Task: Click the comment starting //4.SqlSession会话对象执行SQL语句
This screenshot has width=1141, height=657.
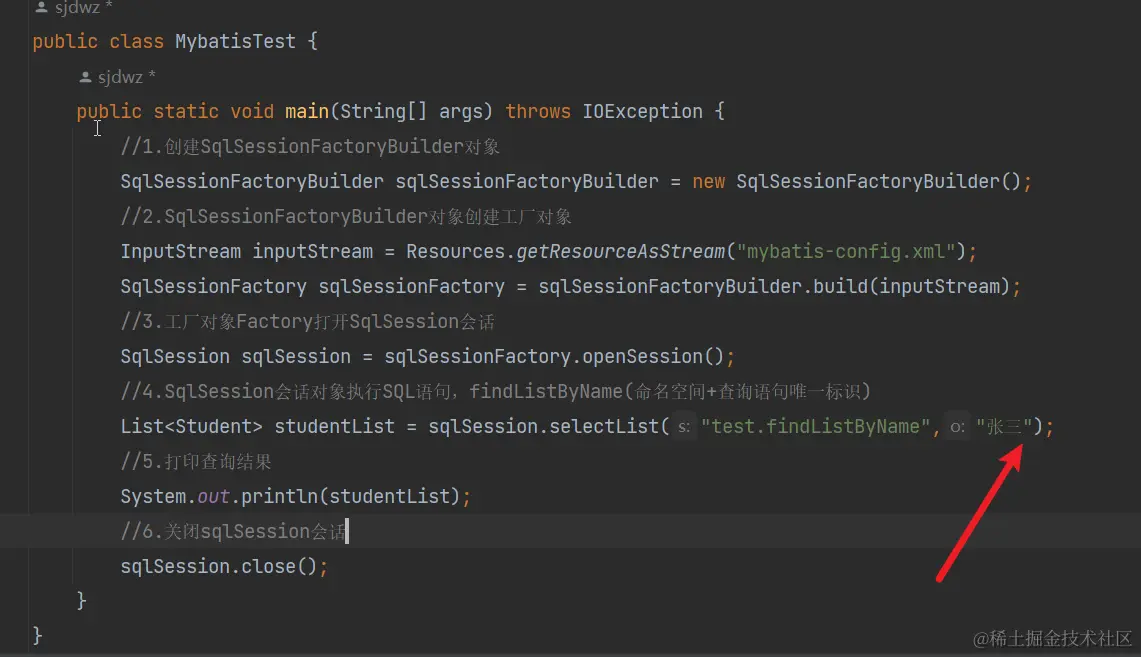Action: (x=496, y=391)
